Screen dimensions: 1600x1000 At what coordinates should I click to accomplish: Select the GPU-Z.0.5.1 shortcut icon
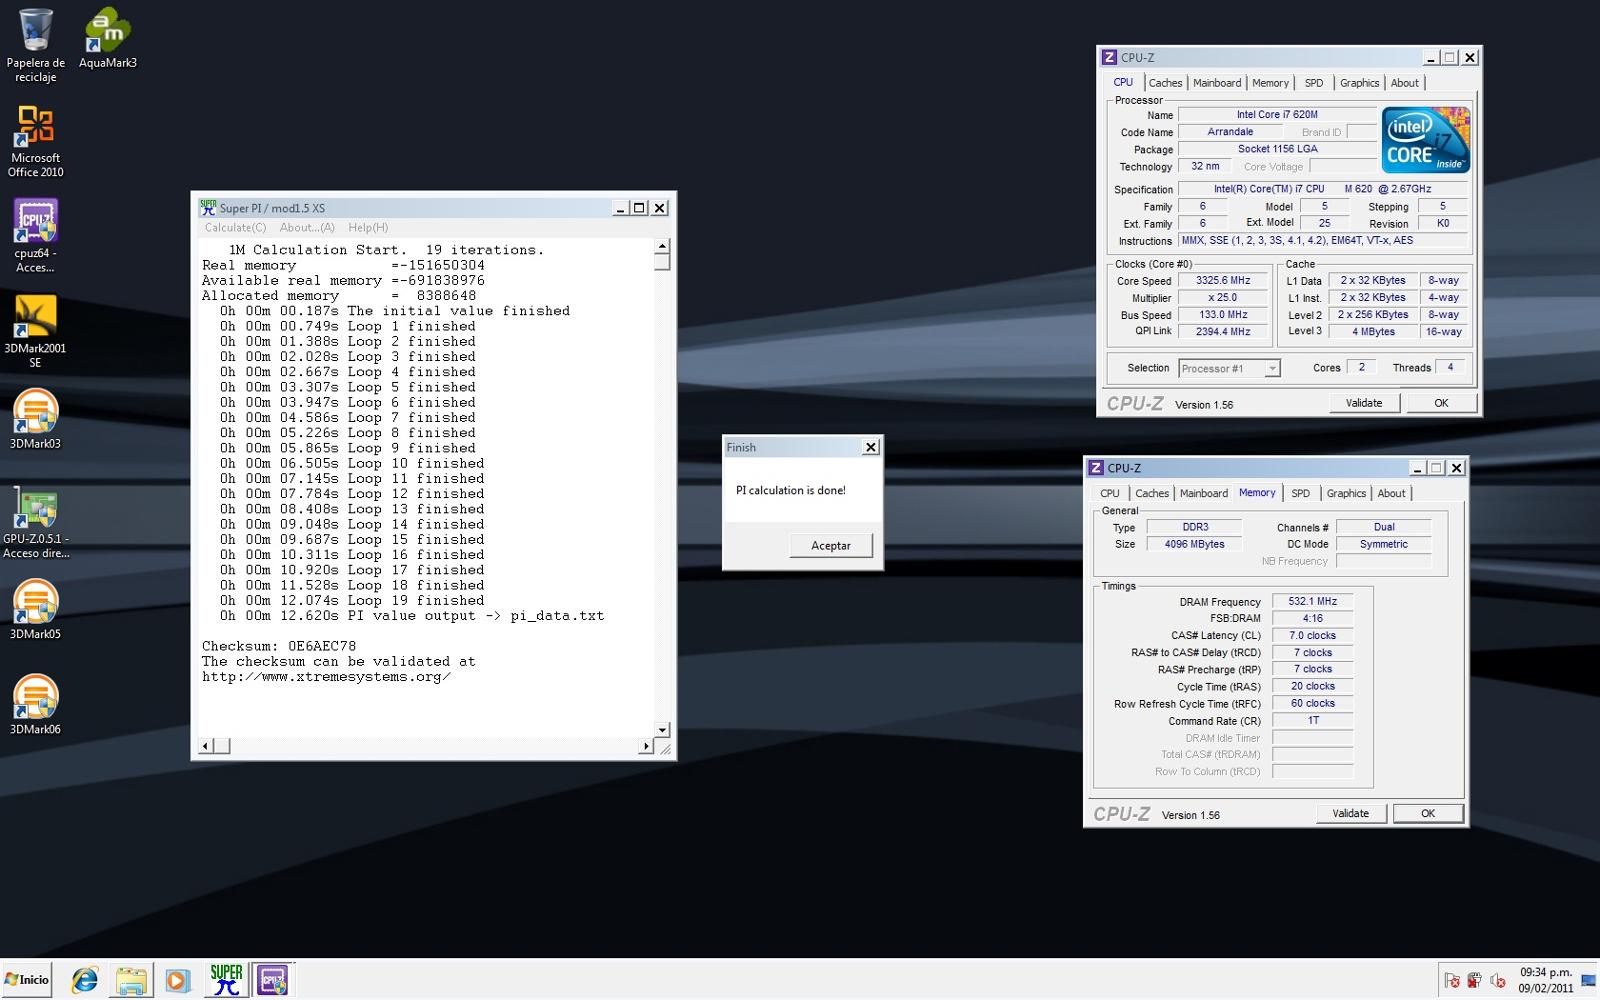point(36,522)
